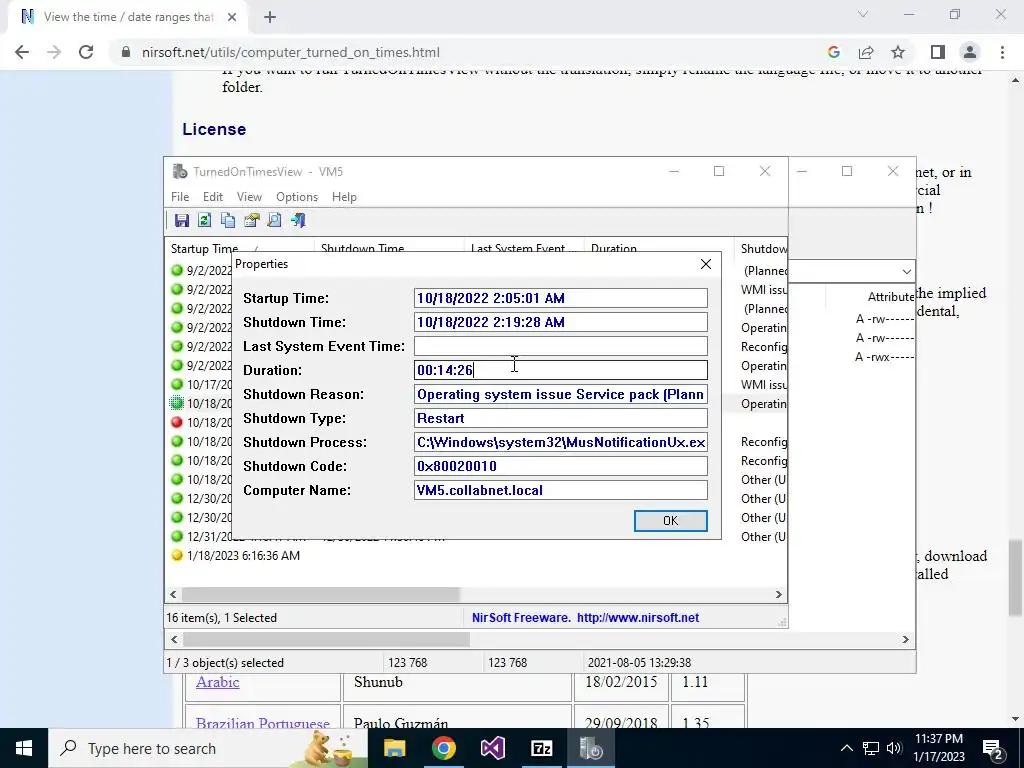Click the Google icon in address bar
The width and height of the screenshot is (1024, 768).
coord(833,52)
